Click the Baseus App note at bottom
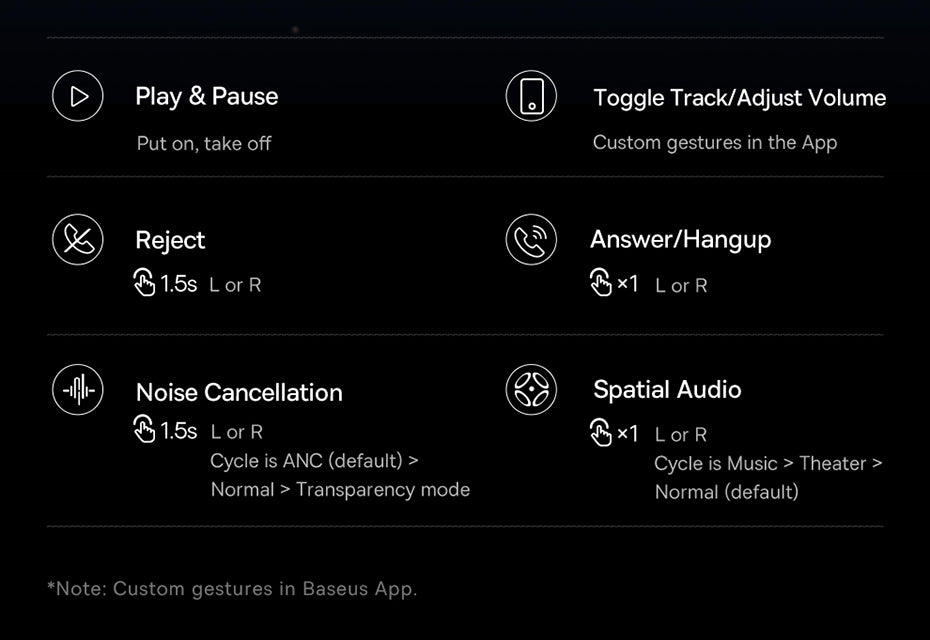Viewport: 930px width, 640px height. pos(232,589)
